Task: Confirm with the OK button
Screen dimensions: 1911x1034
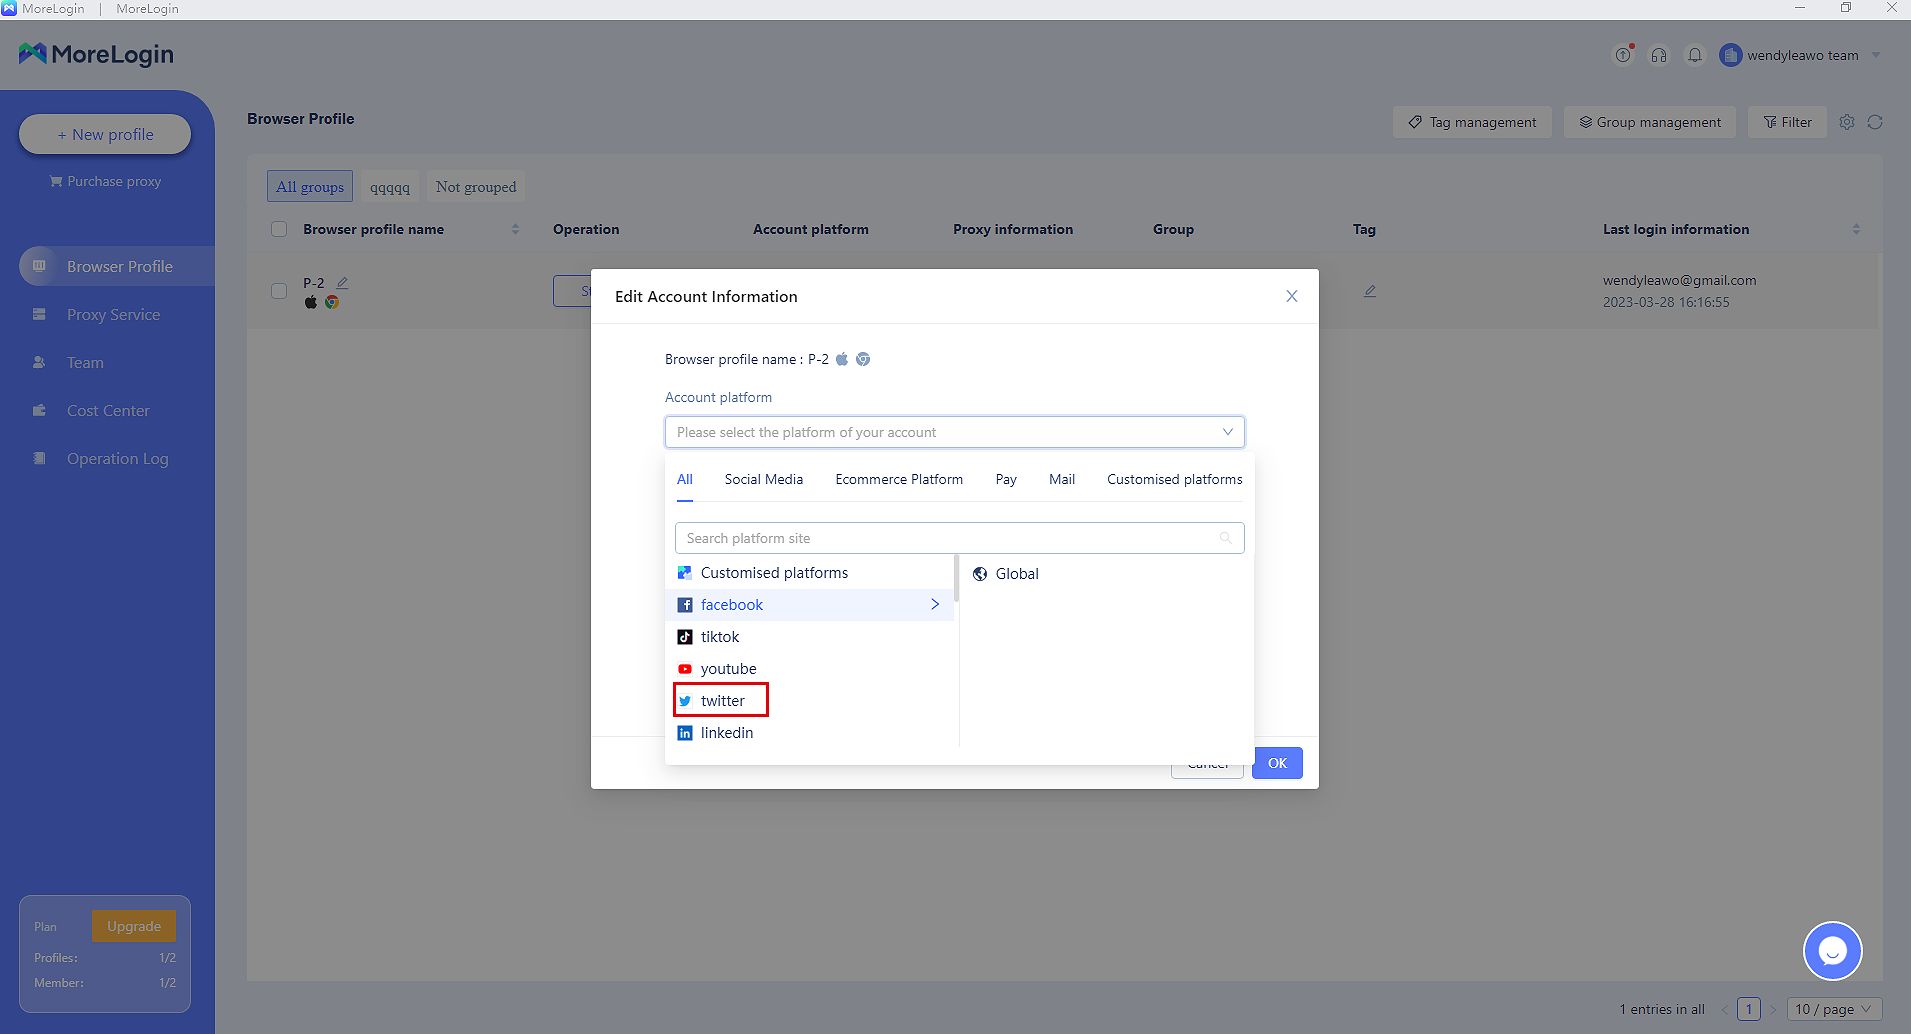Action: click(x=1277, y=763)
